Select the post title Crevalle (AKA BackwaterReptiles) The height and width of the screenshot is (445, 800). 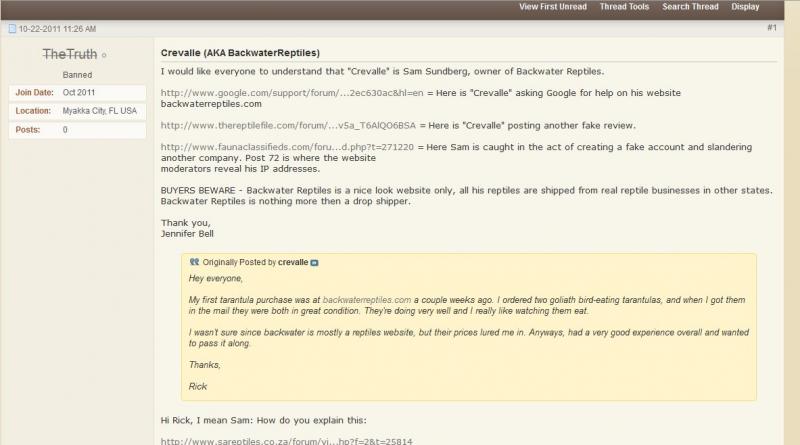(240, 53)
